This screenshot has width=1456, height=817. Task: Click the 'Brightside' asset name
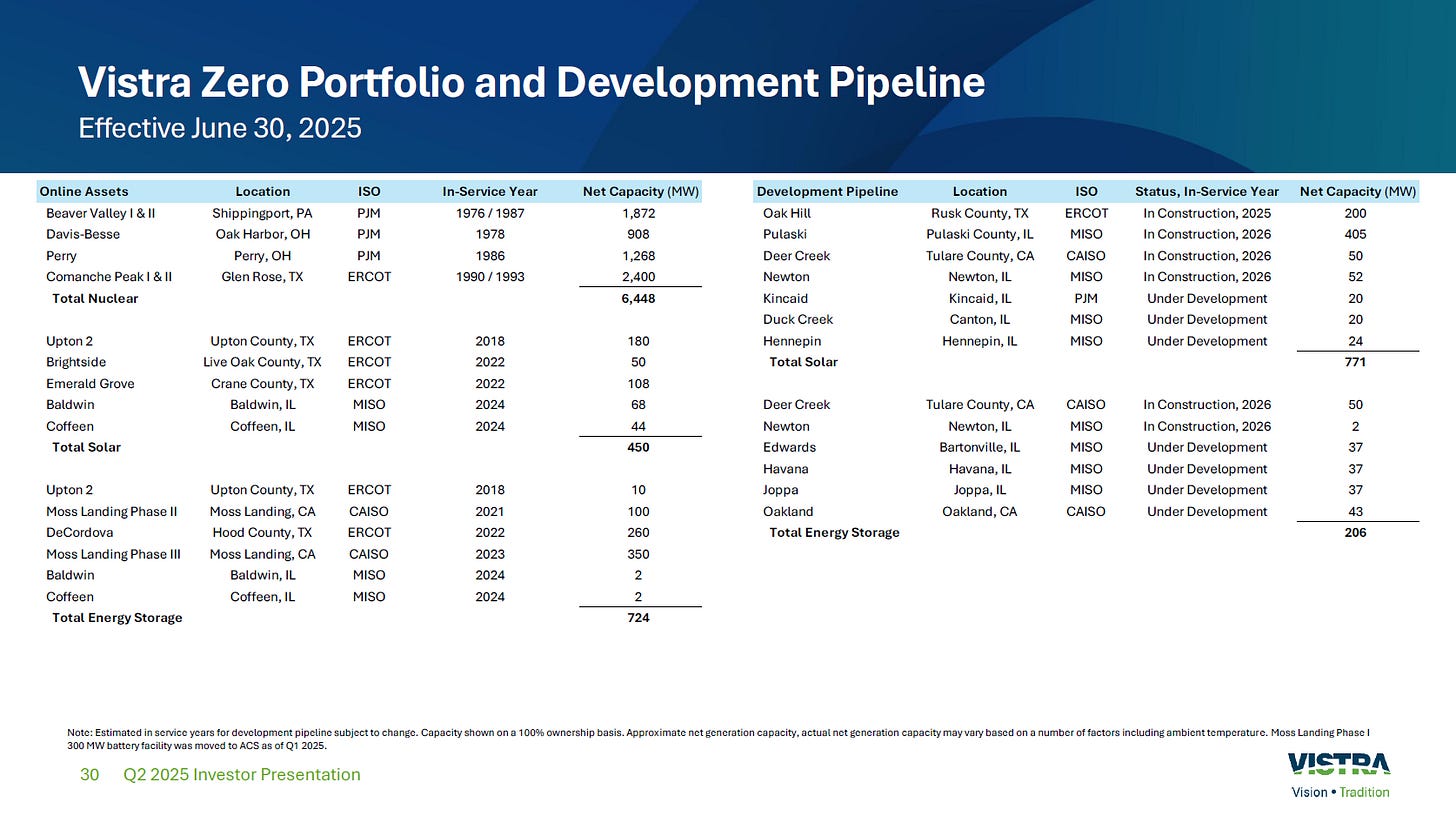75,362
